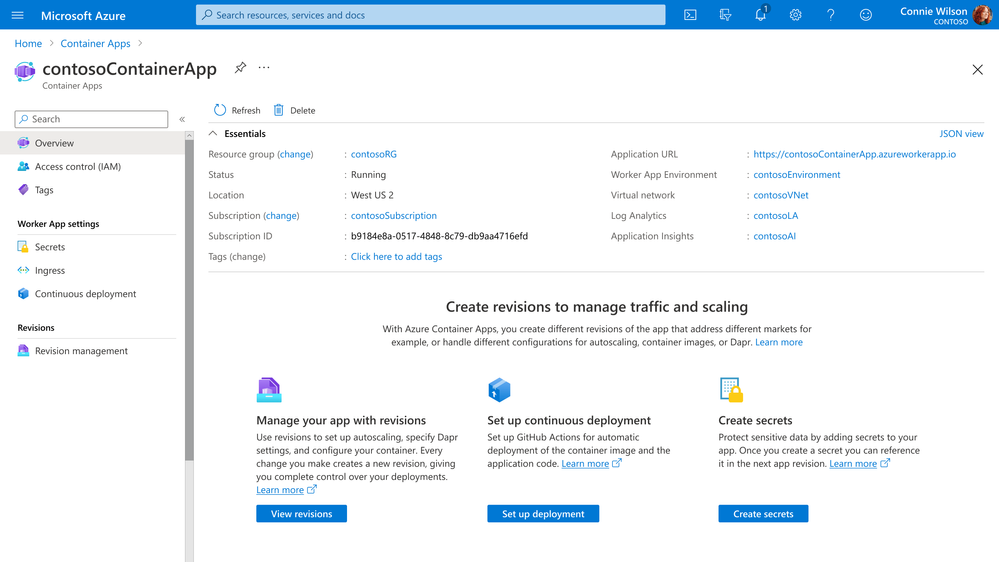The image size is (999, 562).
Task: Open contosoSubscription link
Action: click(x=394, y=215)
